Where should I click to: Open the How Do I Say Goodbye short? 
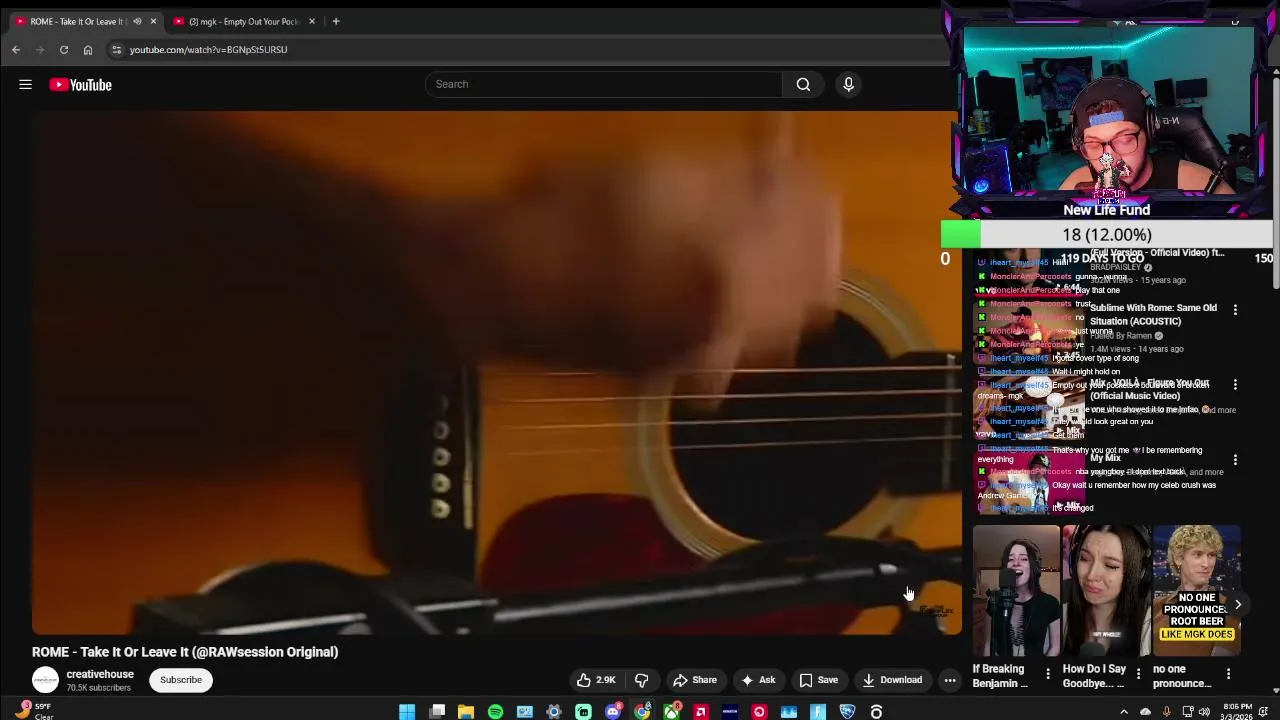coord(1106,591)
